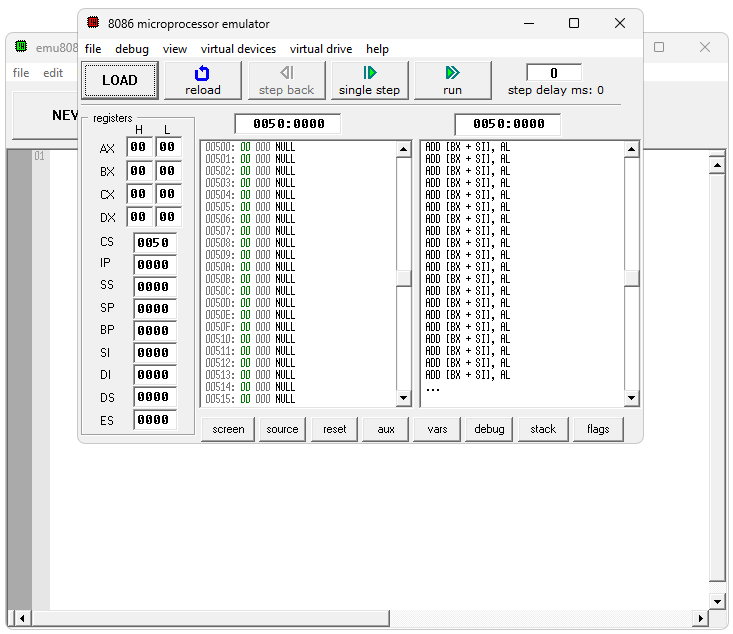The image size is (733, 634).
Task: Select the IP register field
Action: [155, 265]
